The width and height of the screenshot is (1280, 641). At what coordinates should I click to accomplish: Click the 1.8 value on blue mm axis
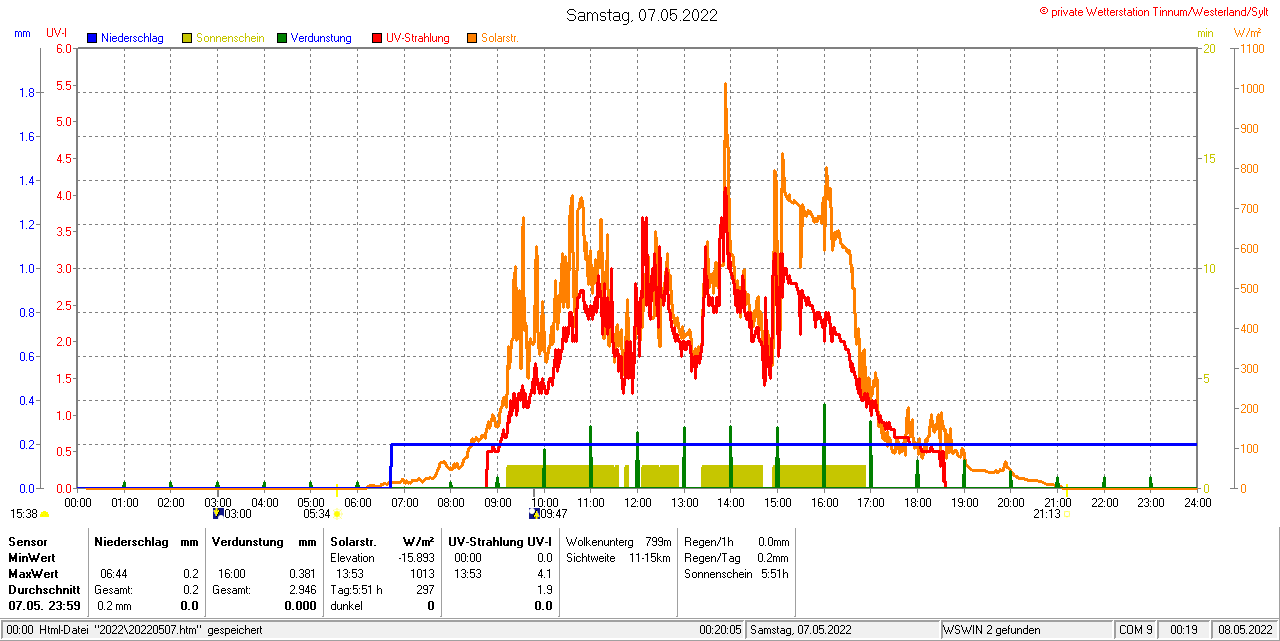click(27, 92)
